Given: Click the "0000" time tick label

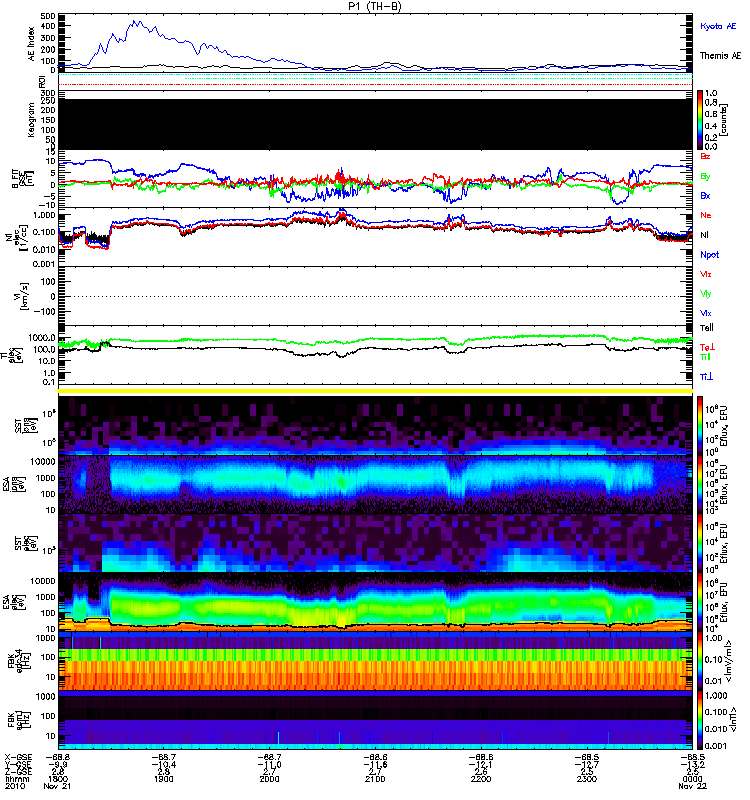Looking at the screenshot, I should 692,779.
